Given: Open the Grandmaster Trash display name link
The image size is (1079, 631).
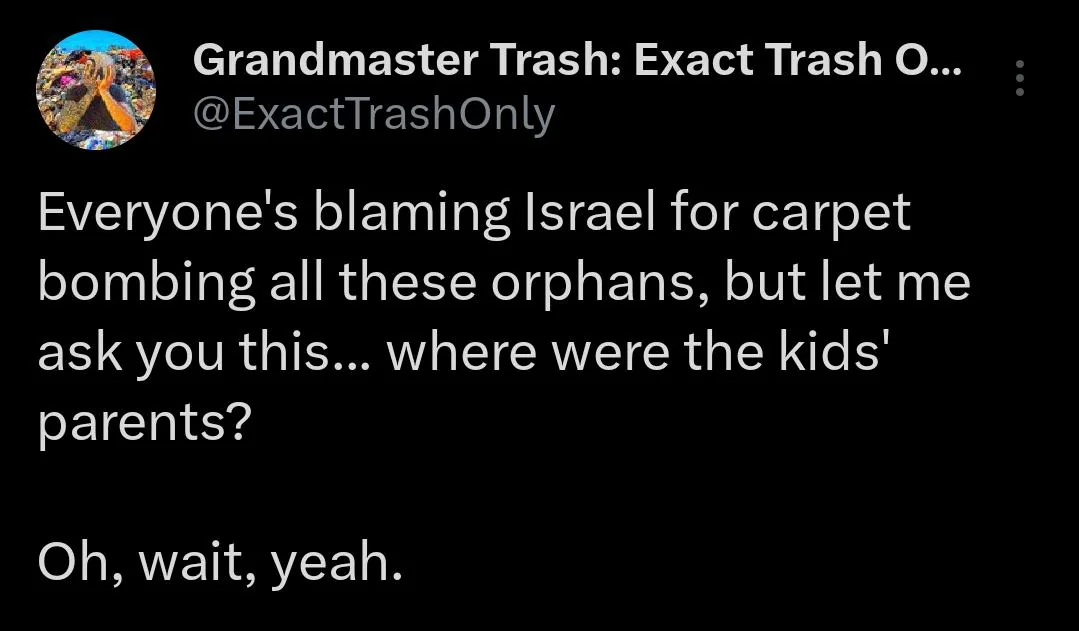Looking at the screenshot, I should pos(577,59).
